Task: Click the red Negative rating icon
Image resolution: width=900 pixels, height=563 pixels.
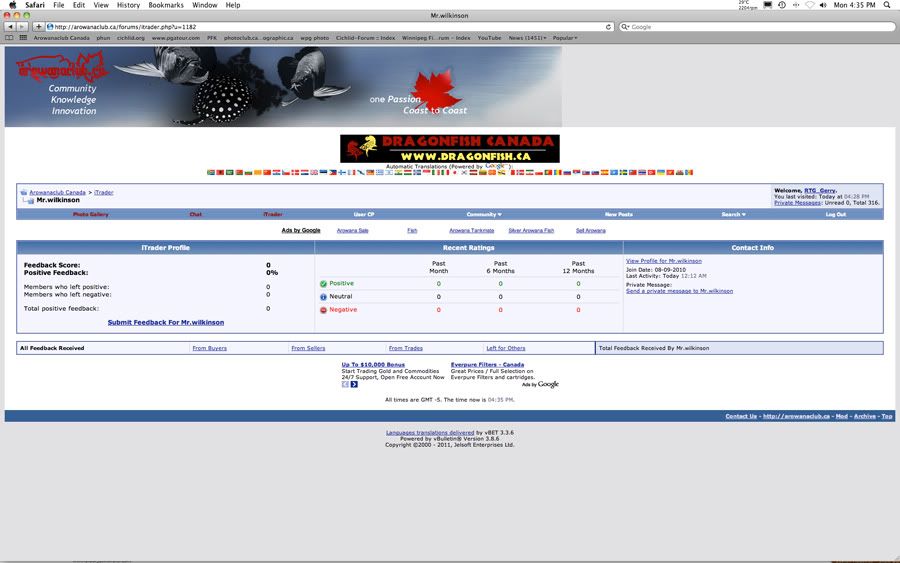Action: (x=323, y=310)
